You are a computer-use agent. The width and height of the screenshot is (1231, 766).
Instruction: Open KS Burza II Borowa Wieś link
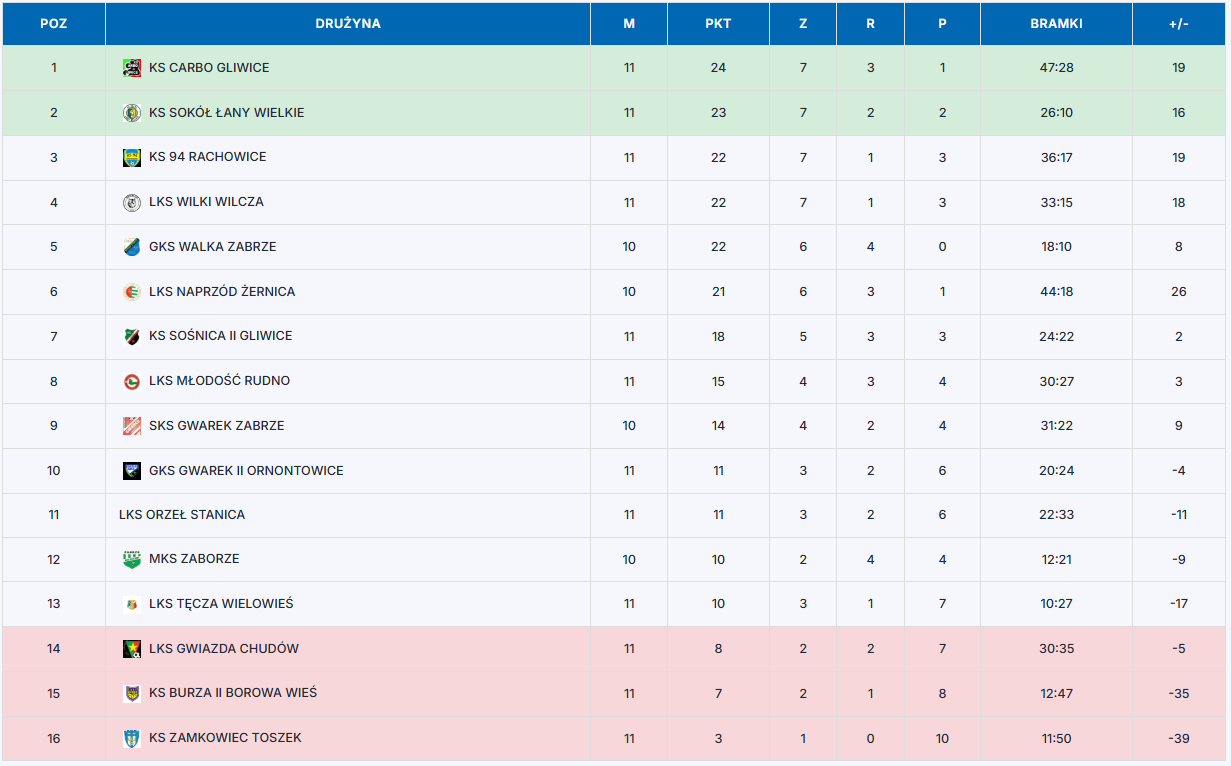(x=233, y=693)
